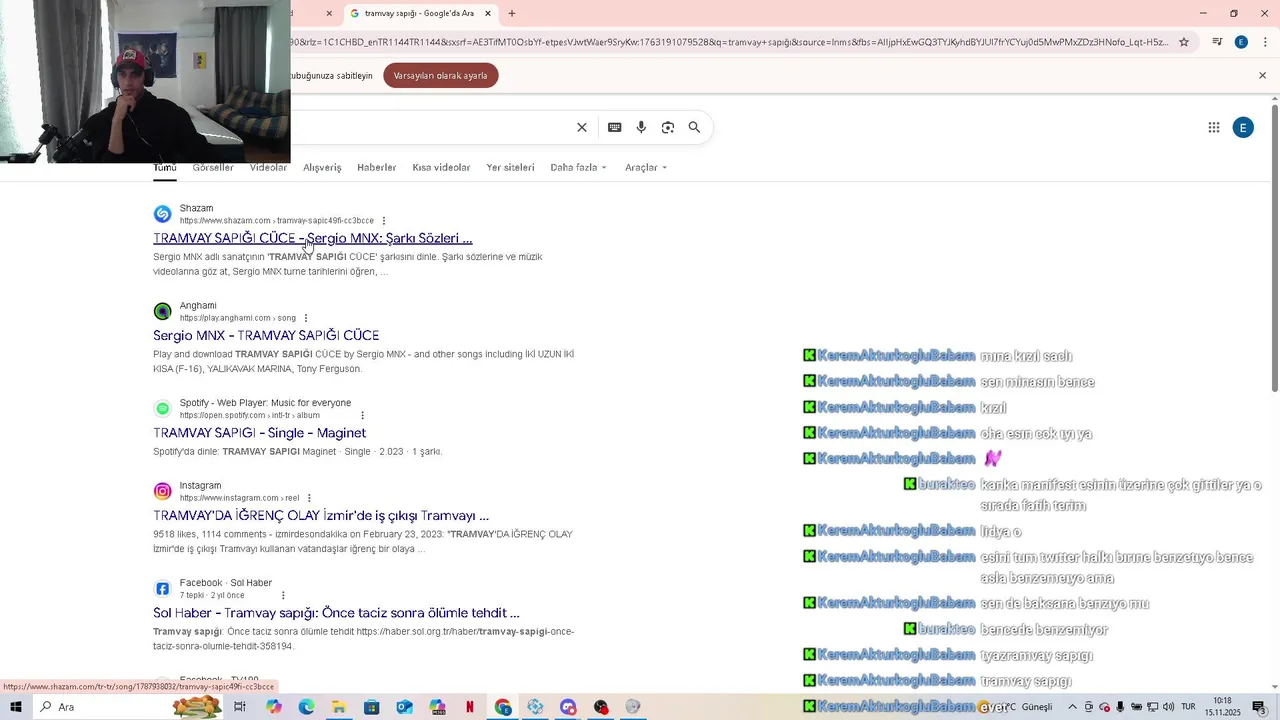Switch to the Kısa videolar tab
Viewport: 1280px width, 720px height.
441,167
